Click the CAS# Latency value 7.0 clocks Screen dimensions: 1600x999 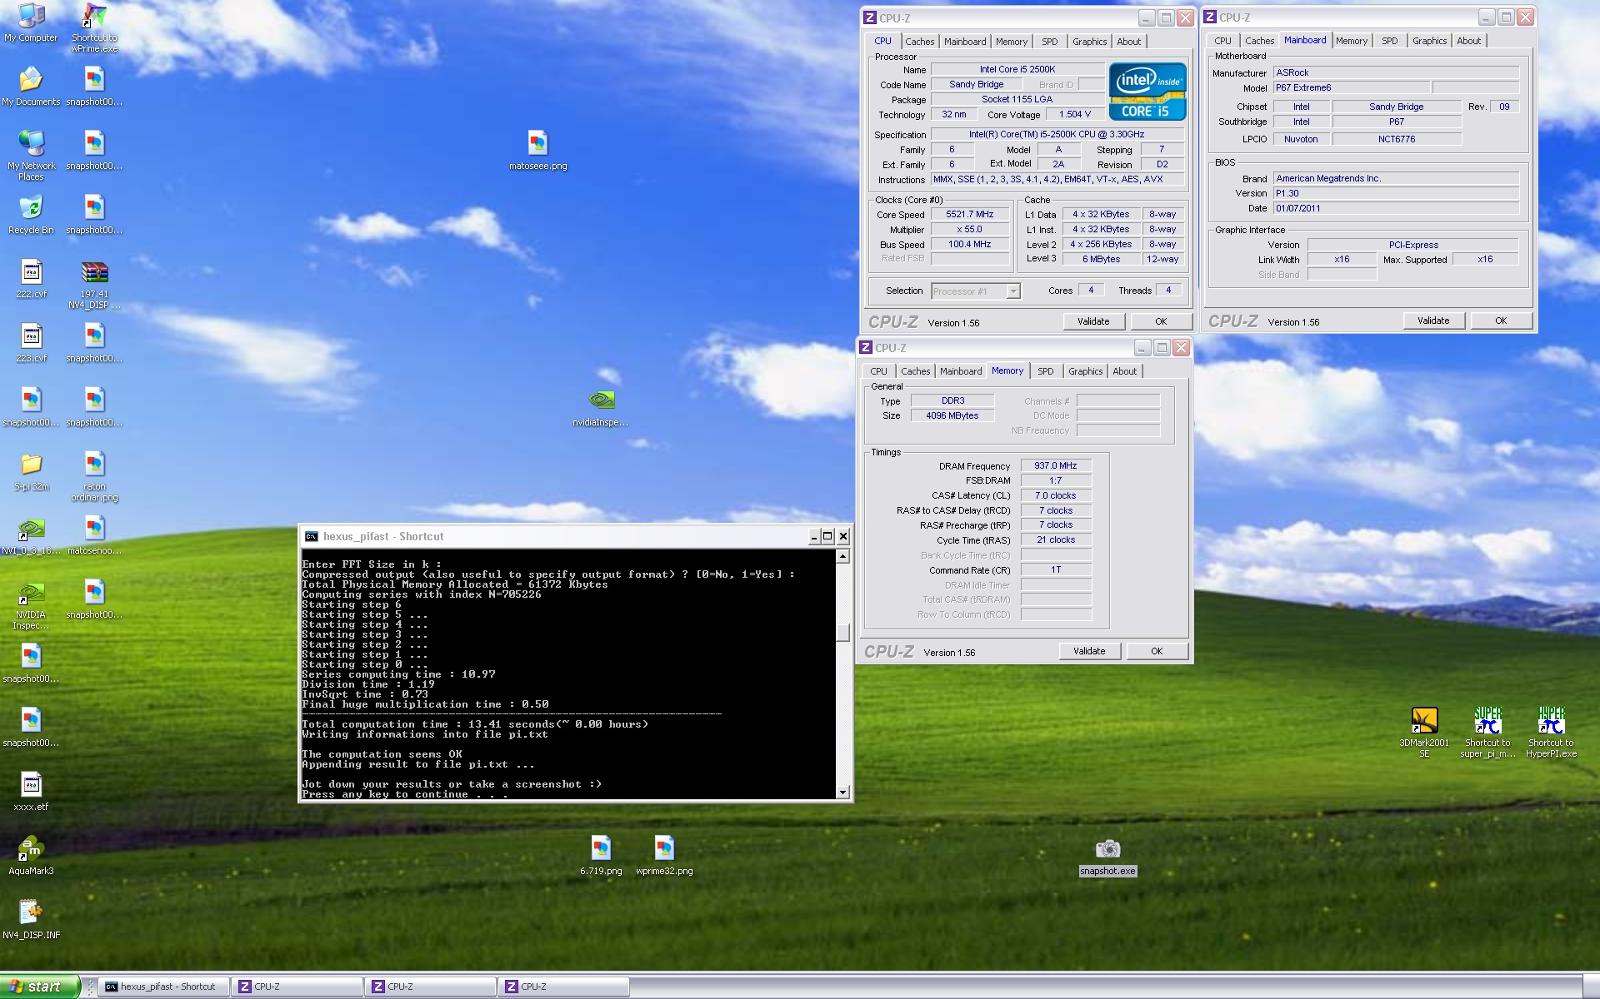(x=1055, y=496)
